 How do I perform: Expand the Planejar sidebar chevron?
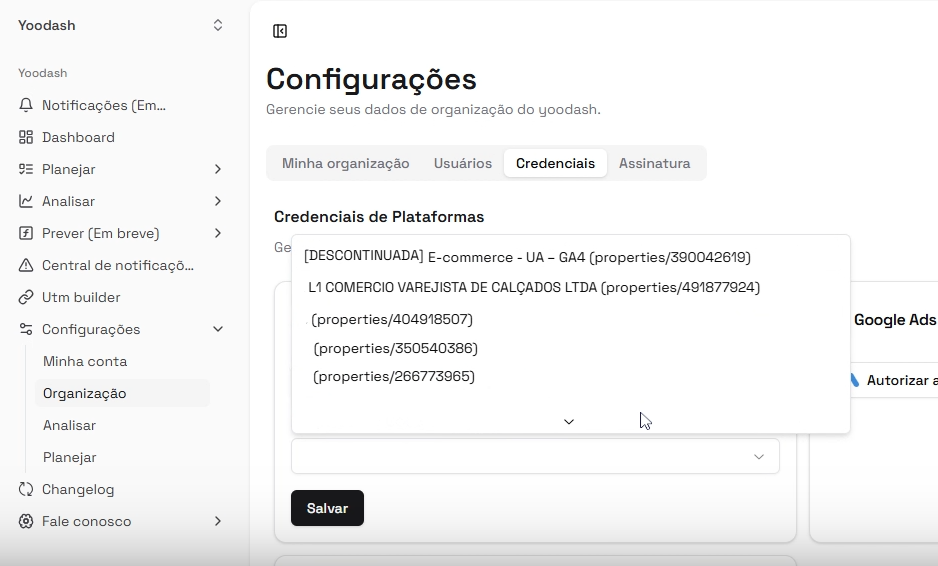pyautogui.click(x=218, y=169)
